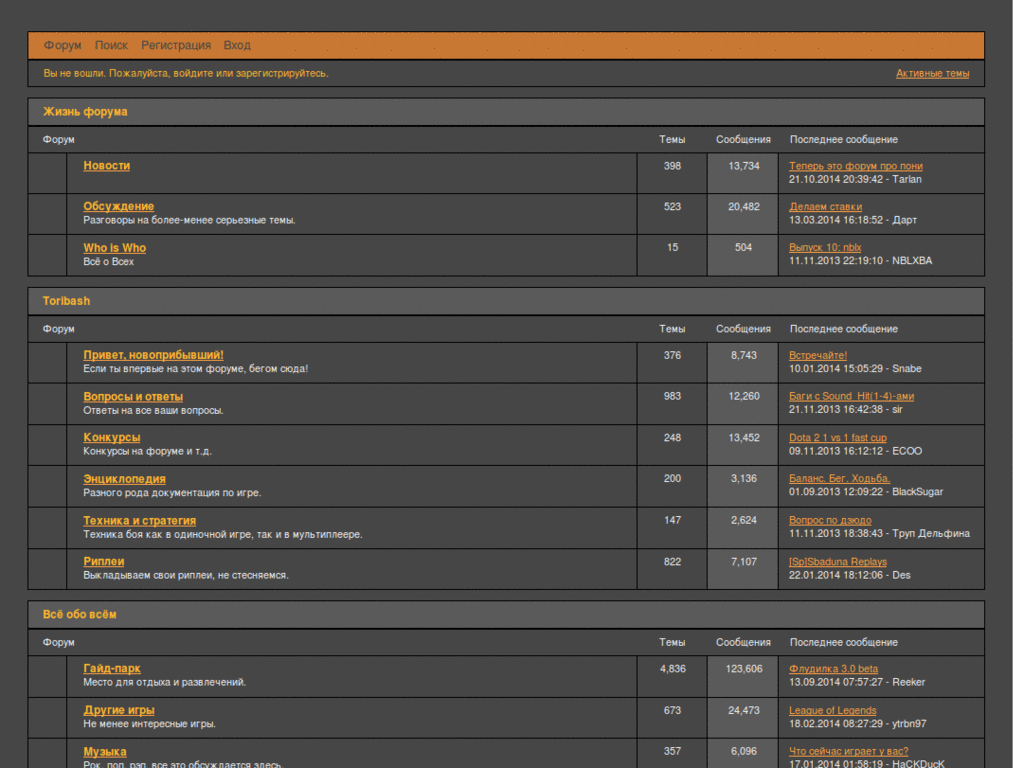Viewport: 1024px width, 768px height.
Task: Click the Энциклопедия forum icon
Action: coord(48,485)
